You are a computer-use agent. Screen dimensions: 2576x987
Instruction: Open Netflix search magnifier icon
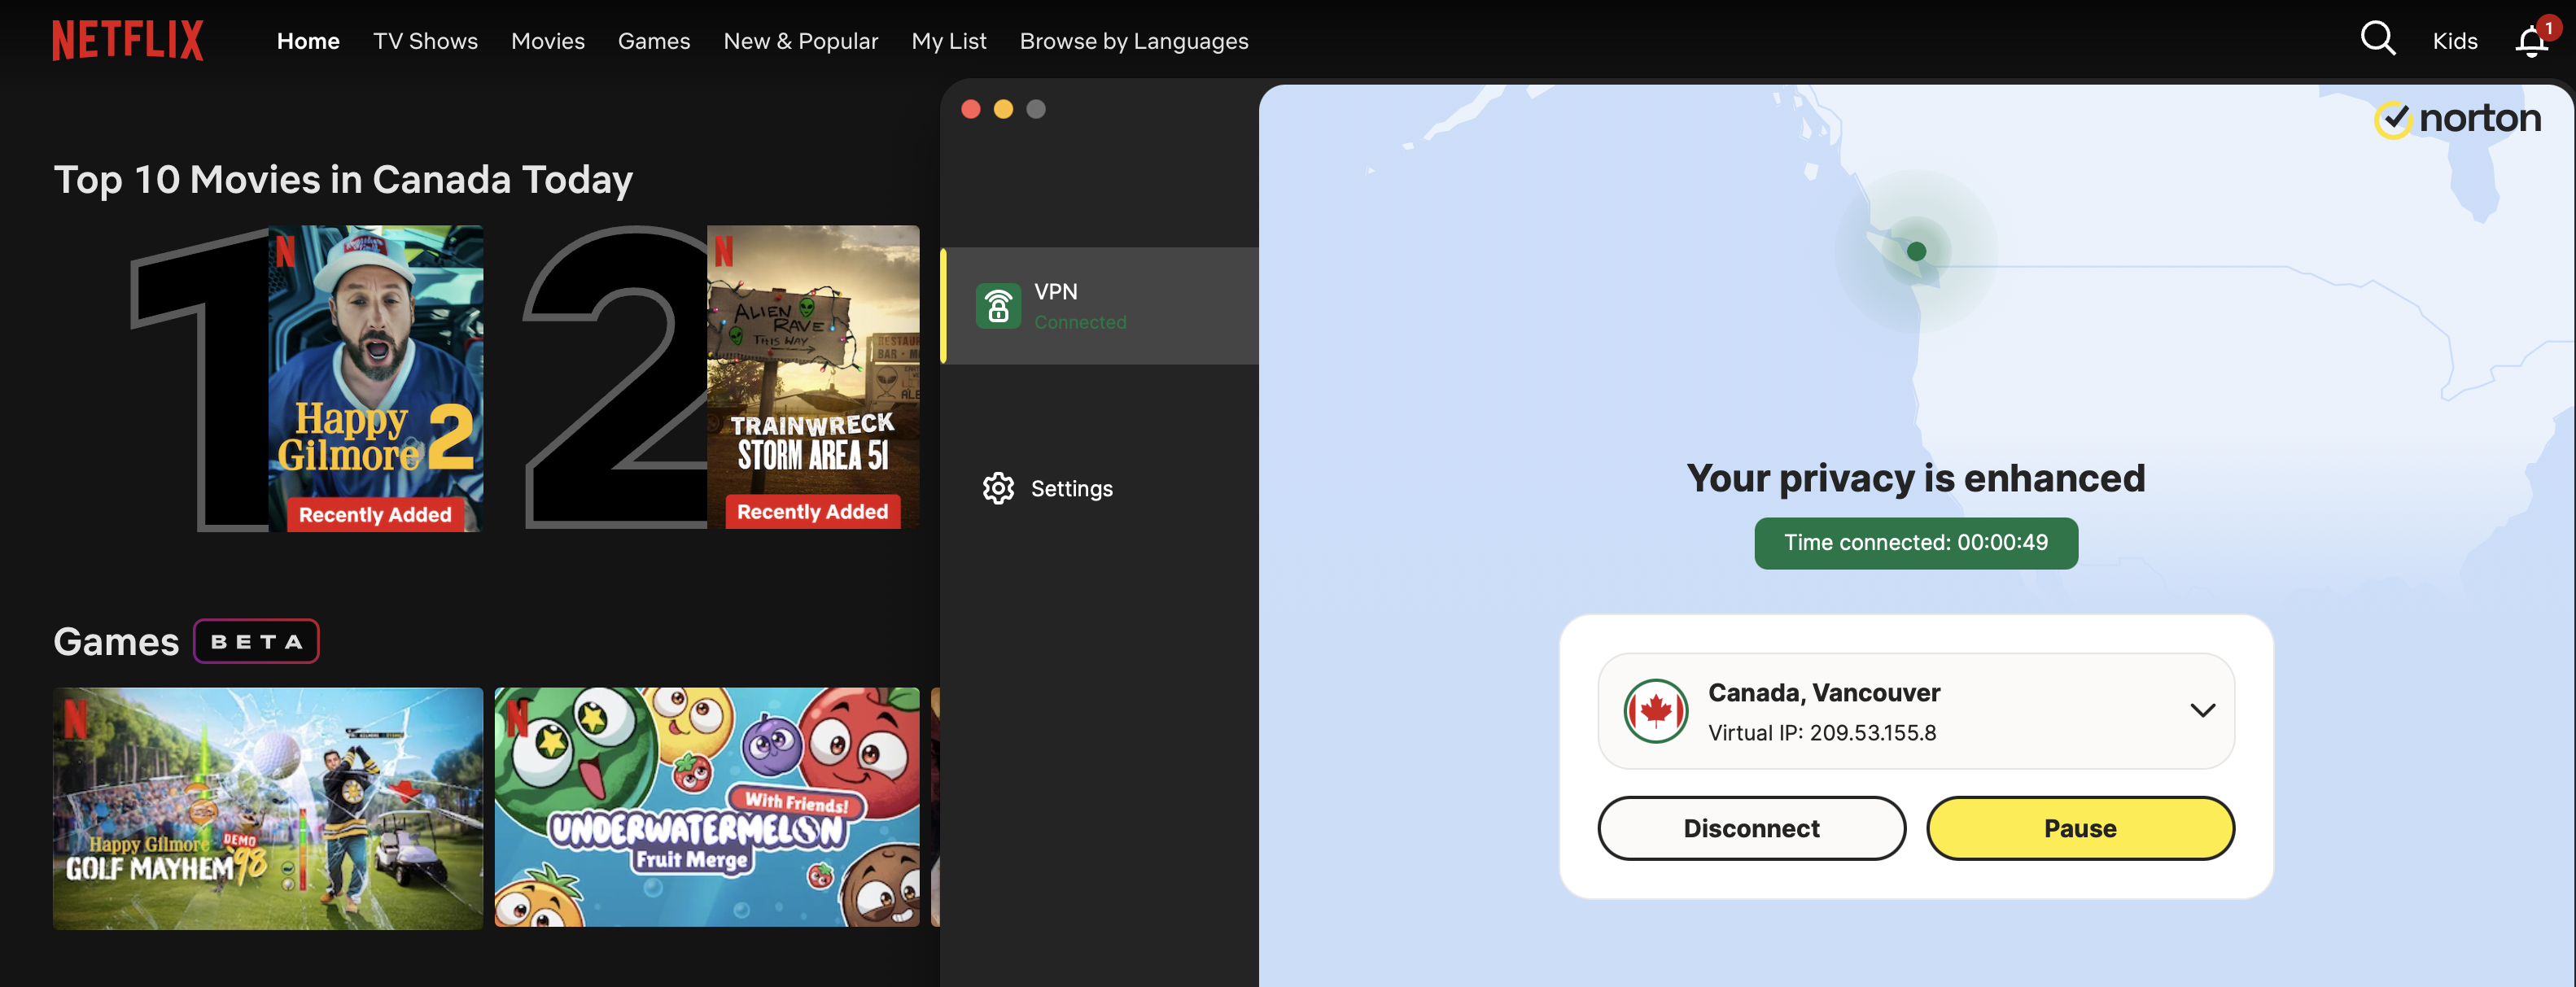coord(2377,39)
